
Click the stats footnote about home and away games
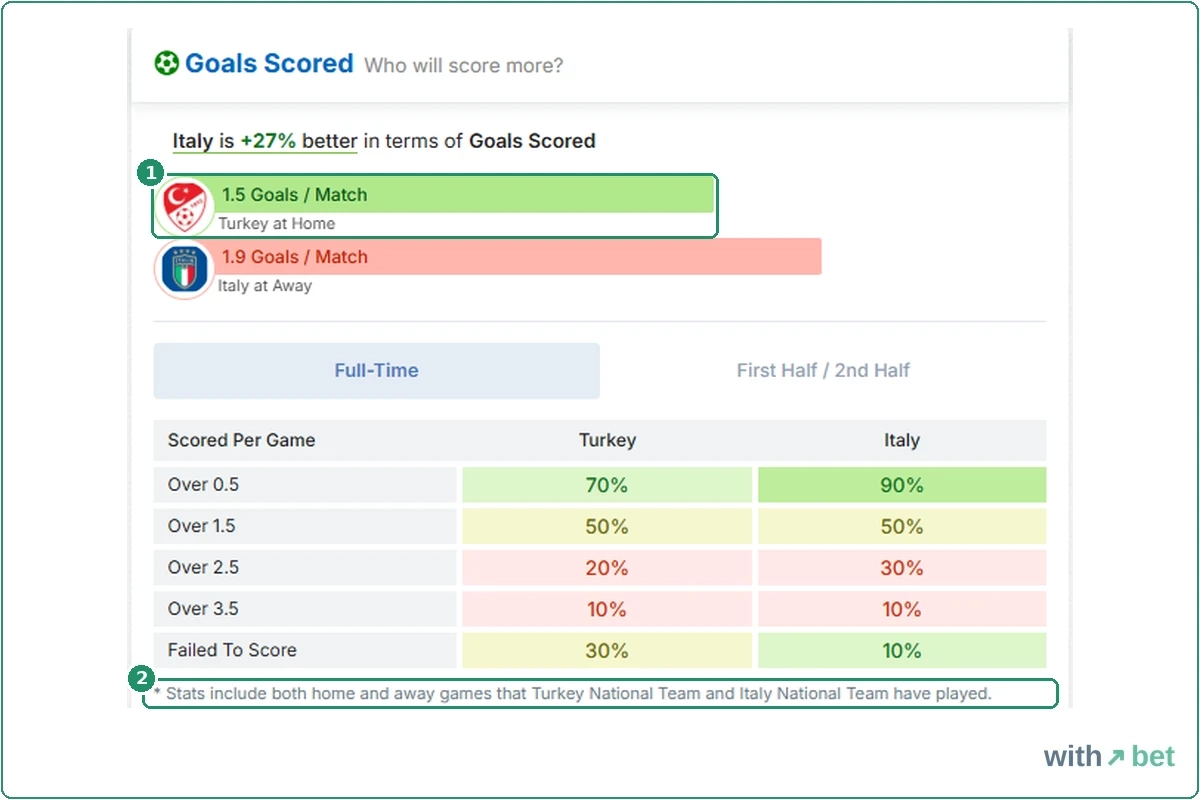pos(573,693)
